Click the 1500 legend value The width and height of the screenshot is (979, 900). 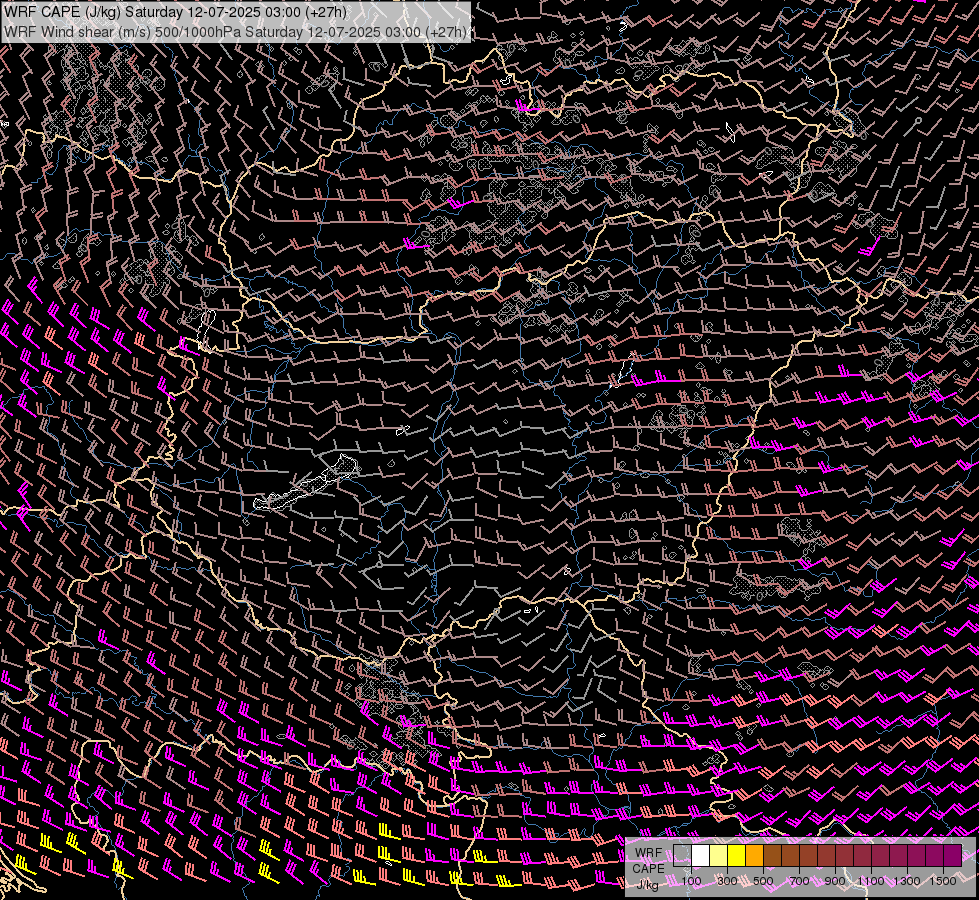point(943,881)
